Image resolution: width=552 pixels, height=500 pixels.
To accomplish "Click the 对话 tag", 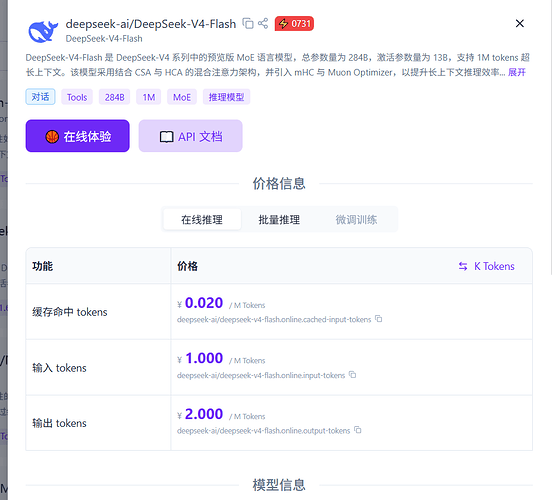I will [x=40, y=97].
